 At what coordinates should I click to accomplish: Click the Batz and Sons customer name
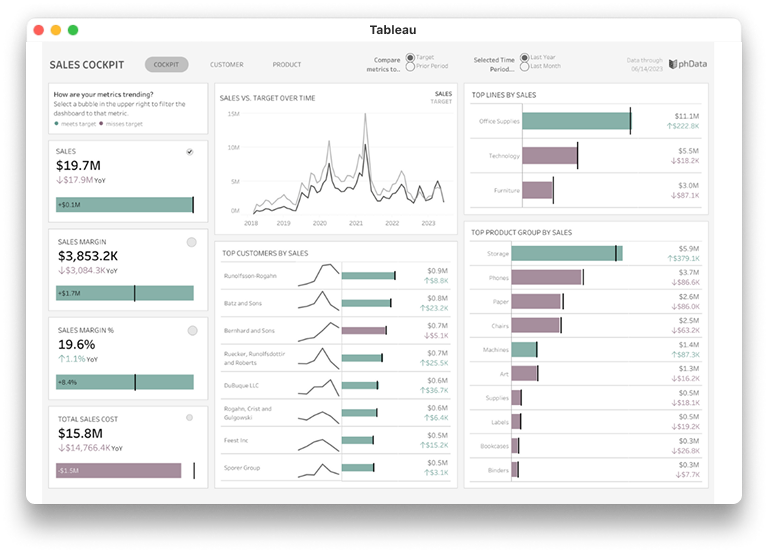tap(243, 303)
